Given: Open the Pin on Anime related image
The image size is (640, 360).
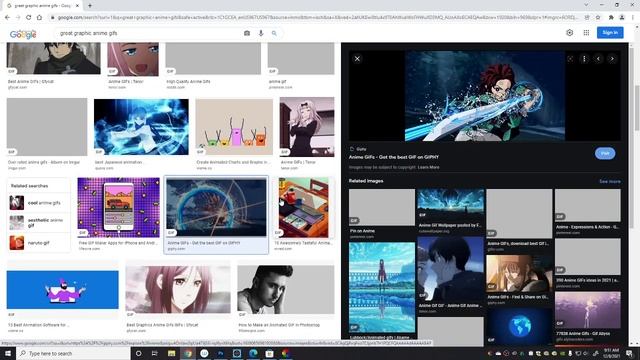Looking at the screenshot, I should pyautogui.click(x=382, y=207).
